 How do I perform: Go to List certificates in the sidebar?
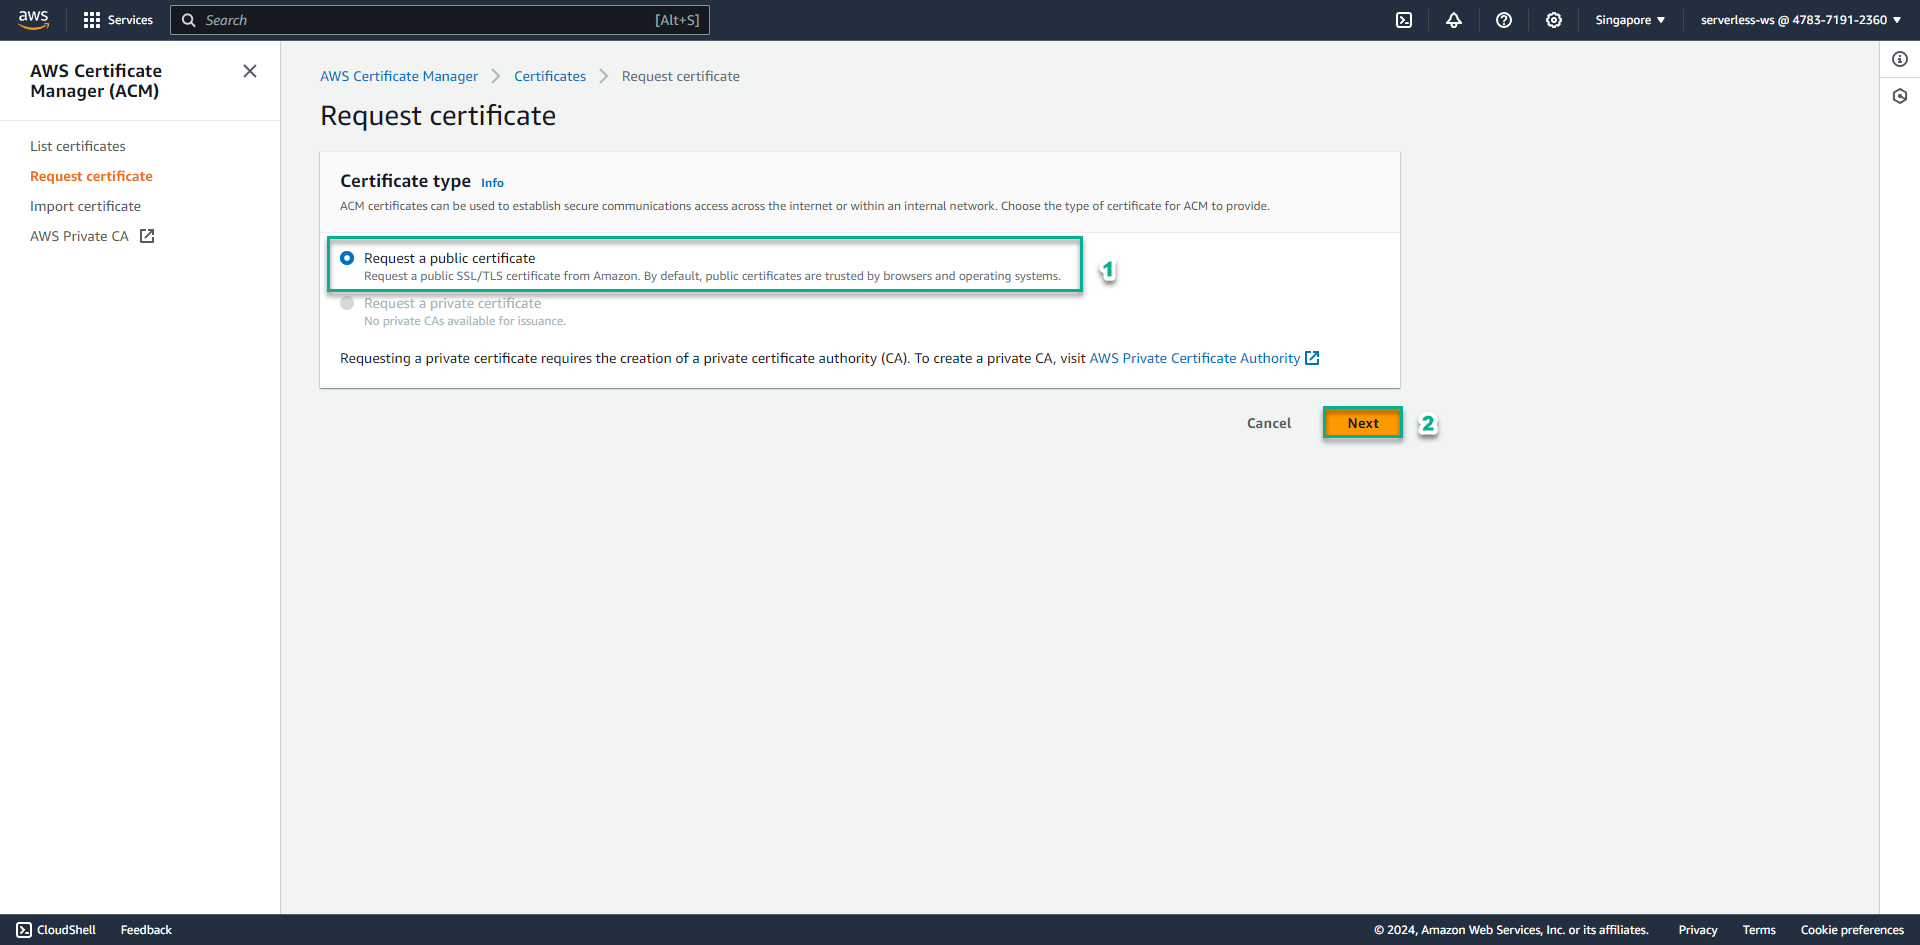(78, 146)
